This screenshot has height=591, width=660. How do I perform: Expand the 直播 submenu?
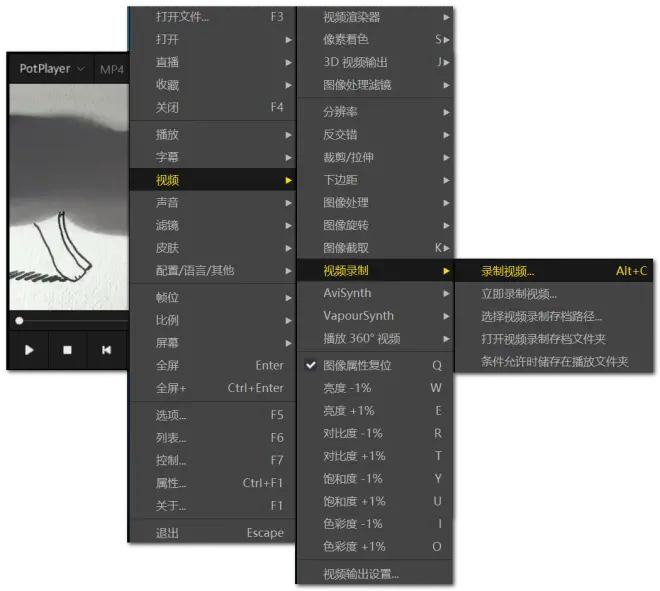click(x=213, y=62)
